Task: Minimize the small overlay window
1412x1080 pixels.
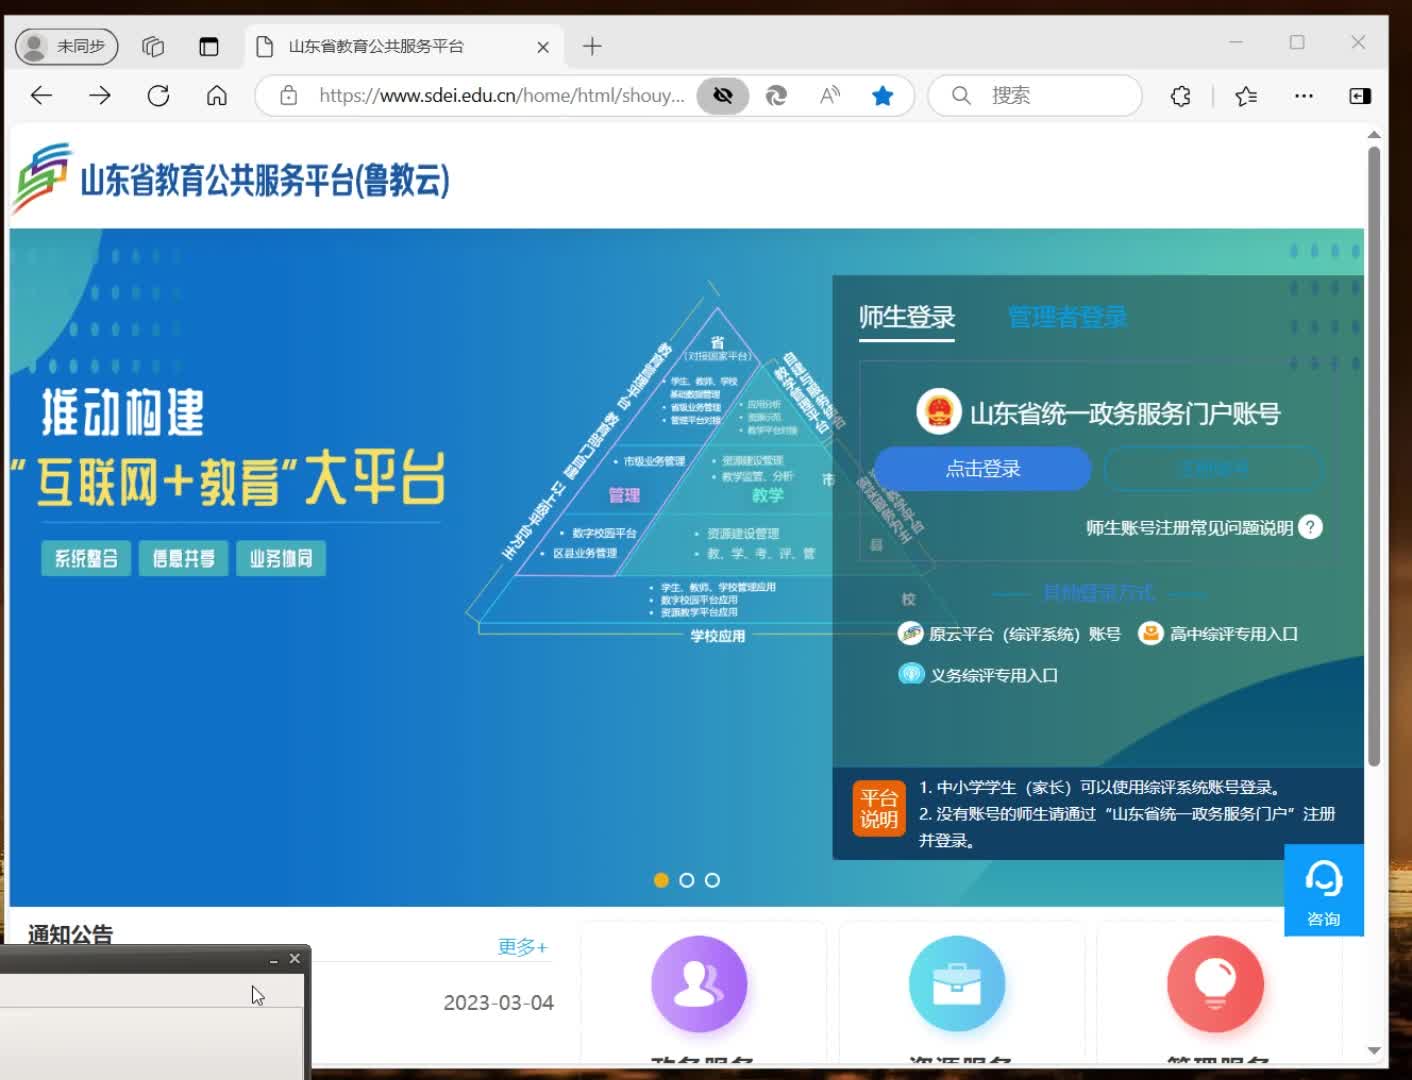Action: [x=274, y=960]
